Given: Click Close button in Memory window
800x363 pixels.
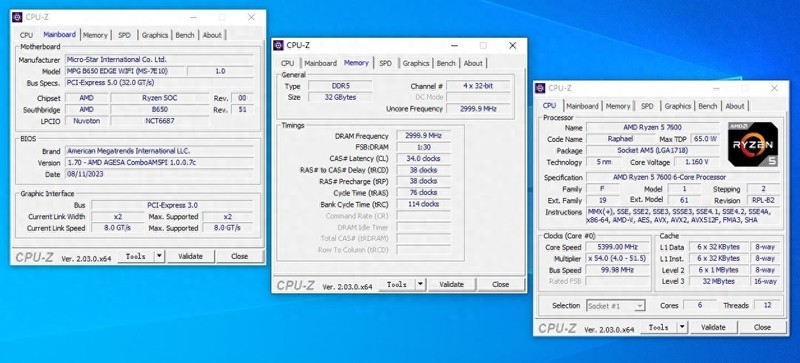Looking at the screenshot, I should point(501,284).
